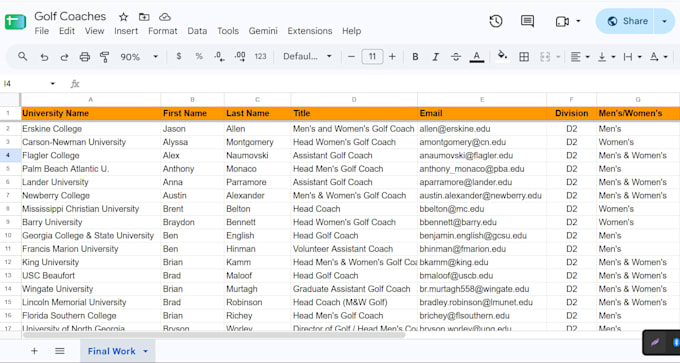Select column A header
Screen dimensions: 680x363
(x=91, y=99)
